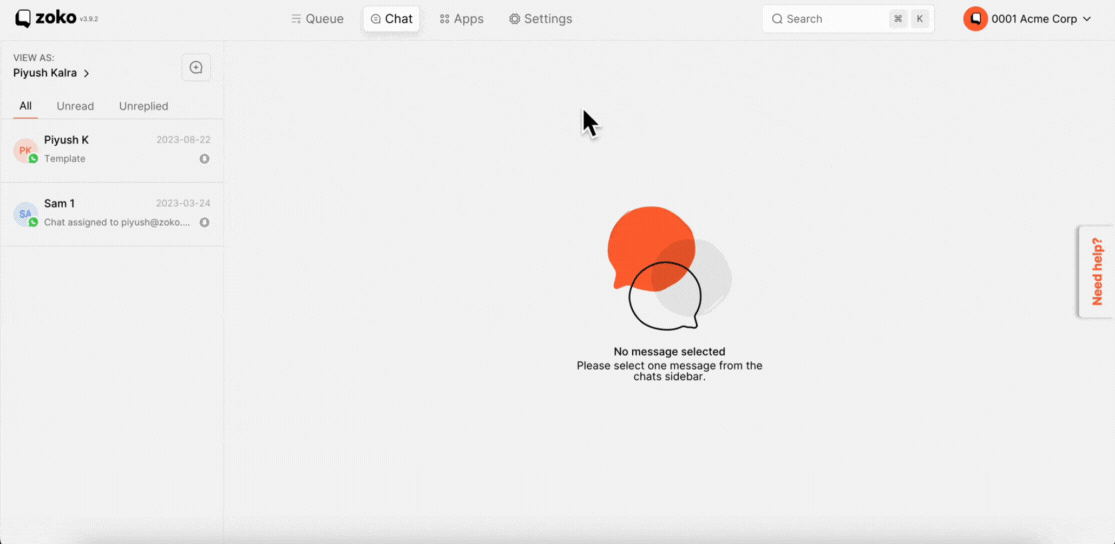
Task: Click the ⌘ shortcut key badge
Action: [x=898, y=19]
